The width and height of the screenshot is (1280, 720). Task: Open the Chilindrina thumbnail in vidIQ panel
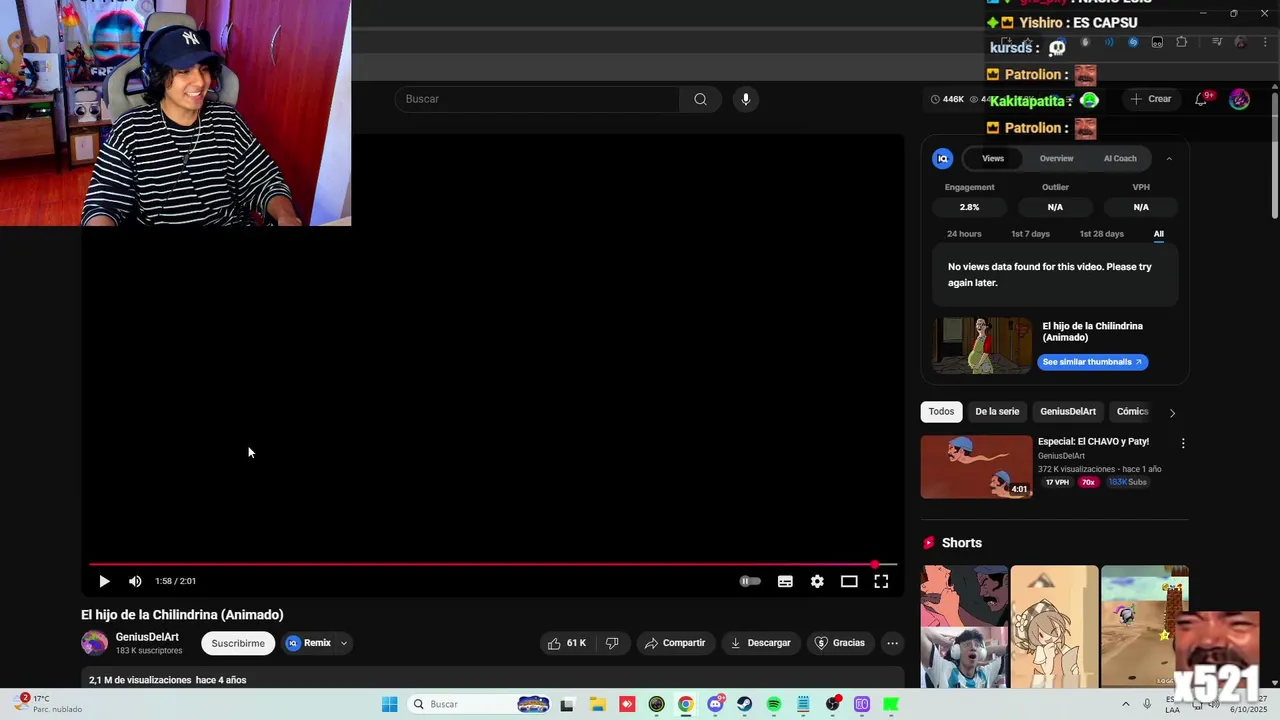(982, 345)
